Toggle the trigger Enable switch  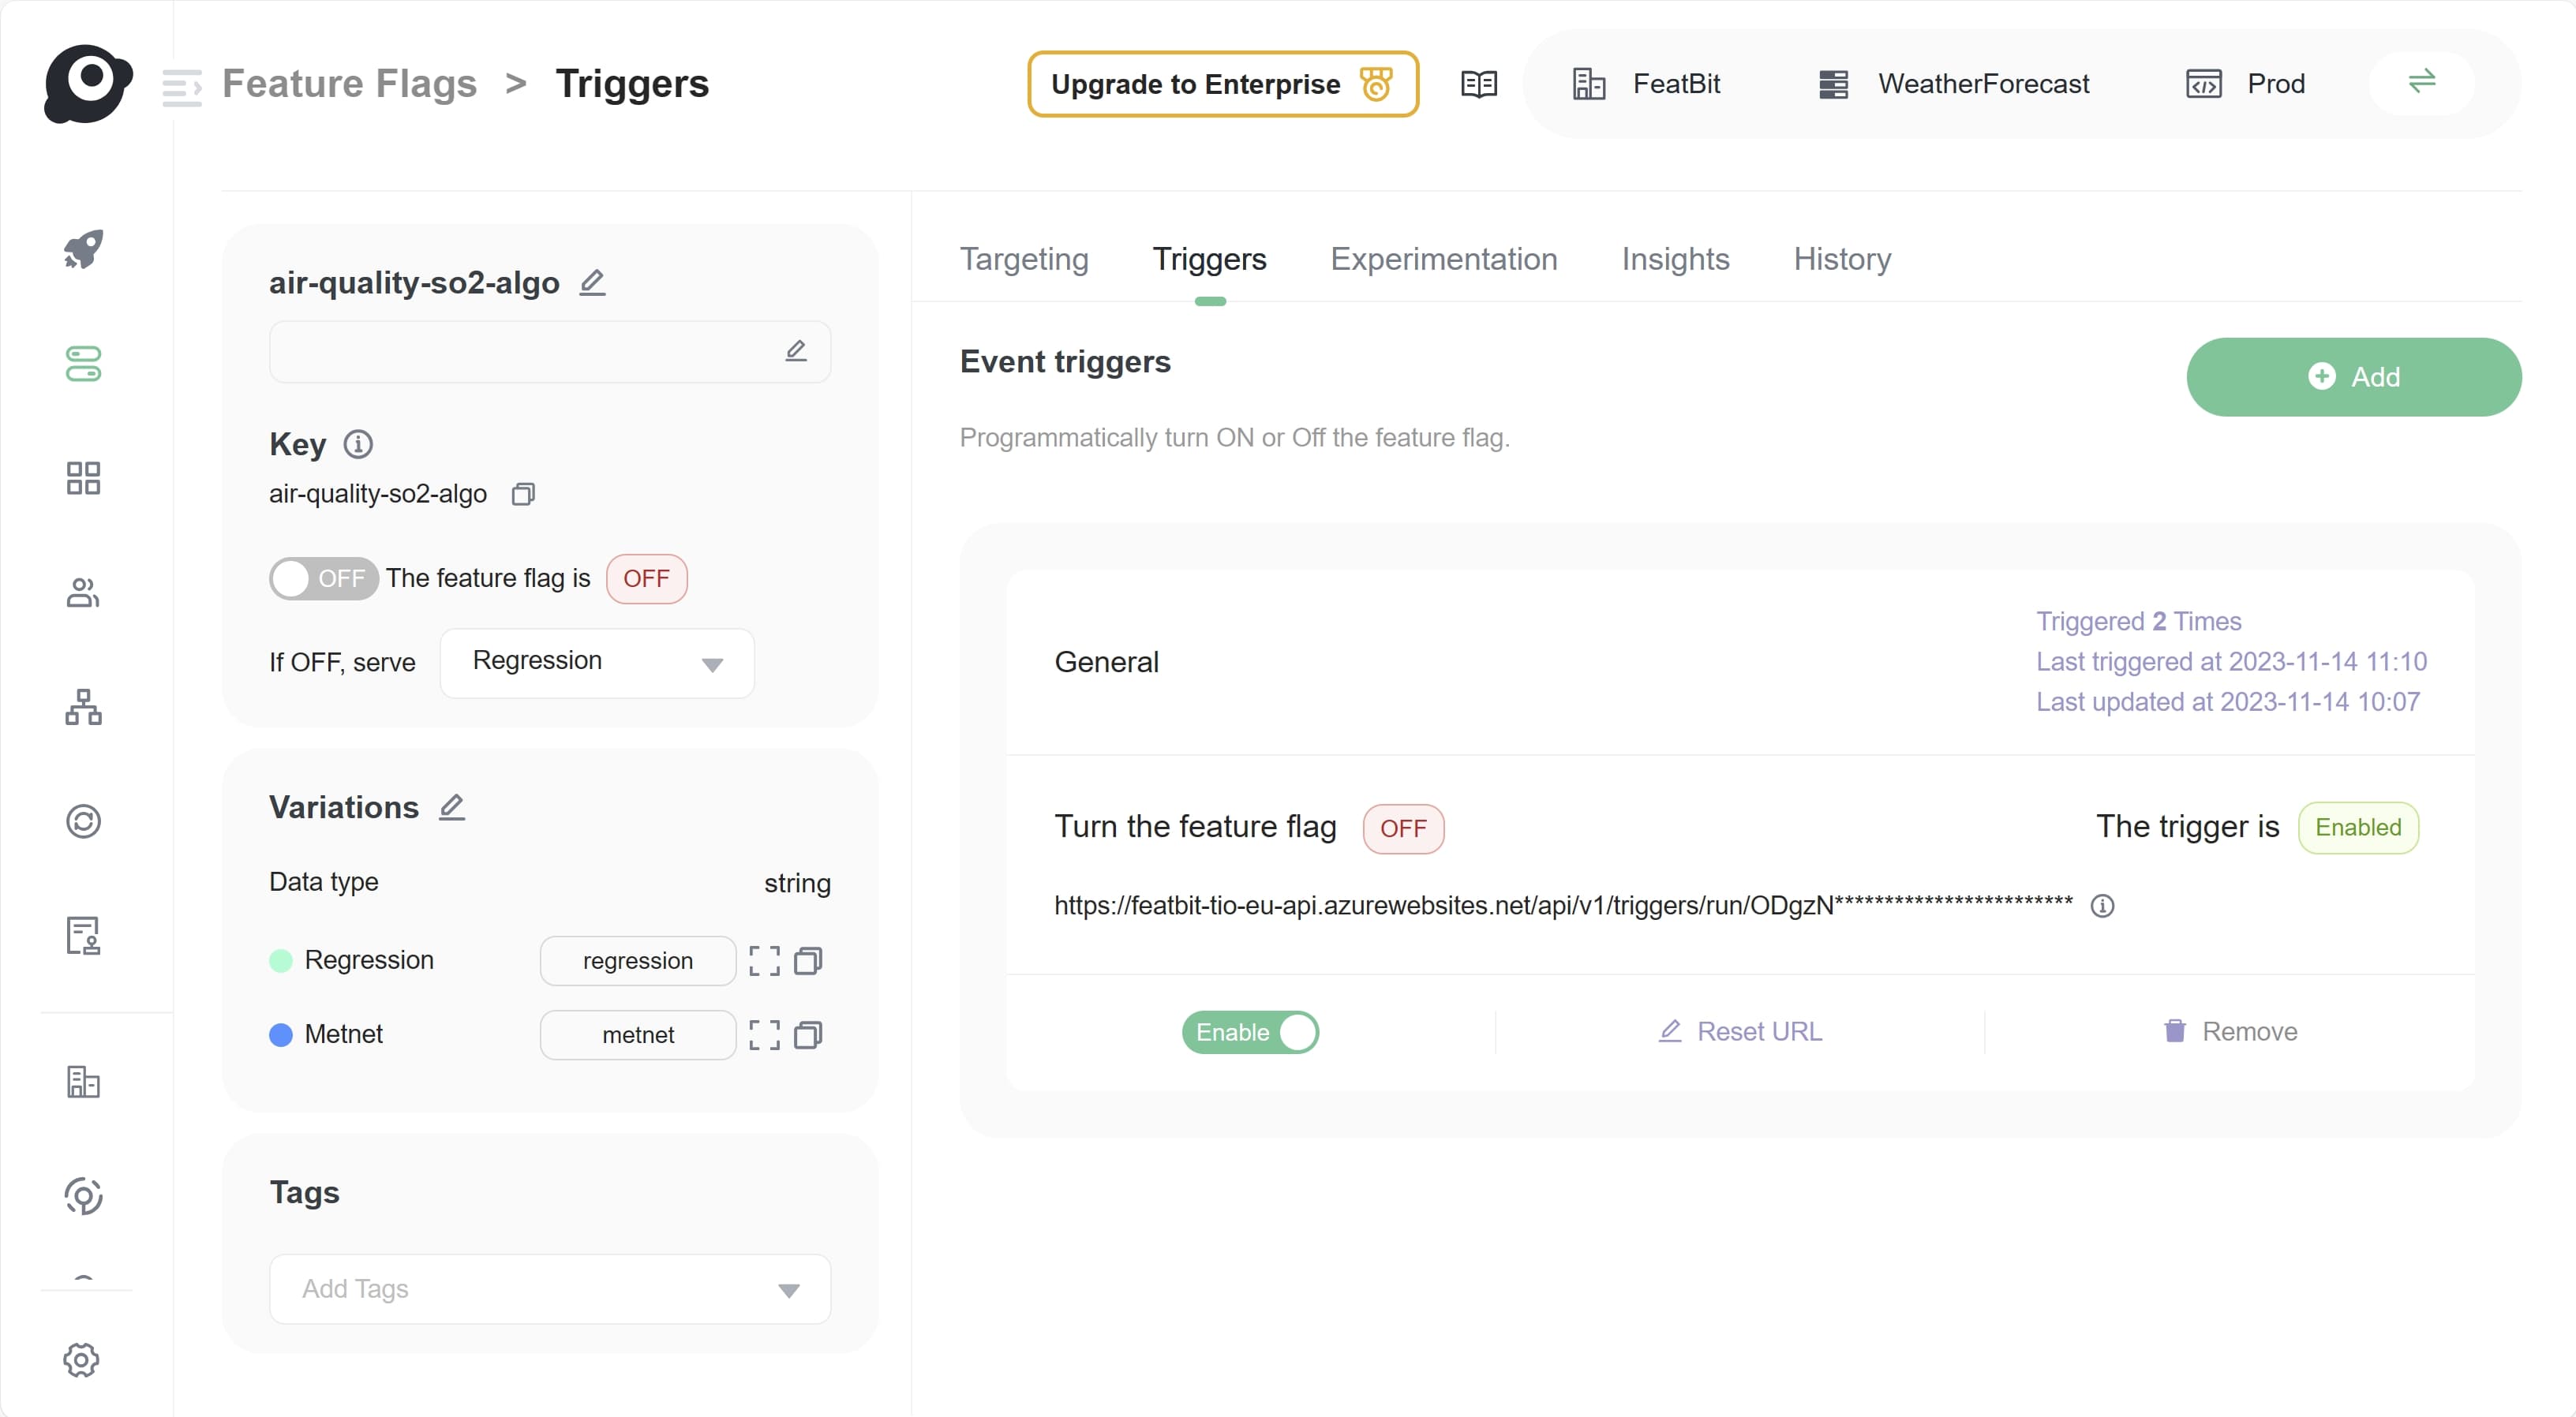click(1249, 1032)
